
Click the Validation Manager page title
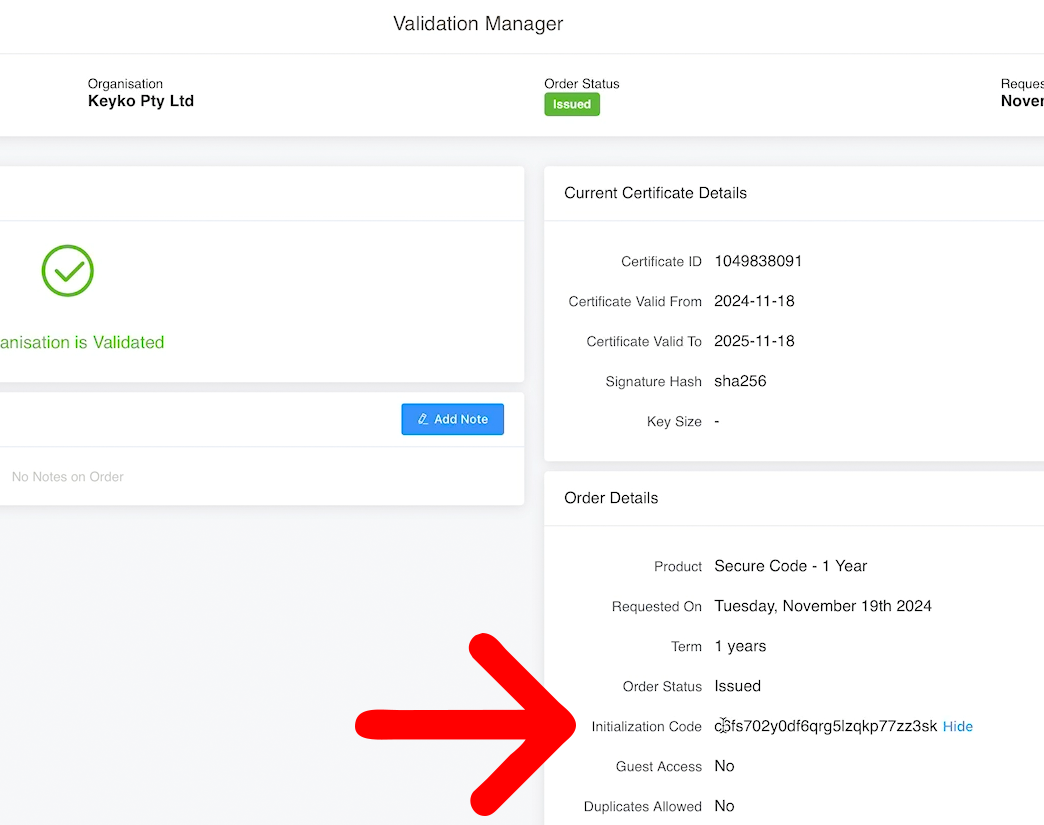pyautogui.click(x=477, y=23)
